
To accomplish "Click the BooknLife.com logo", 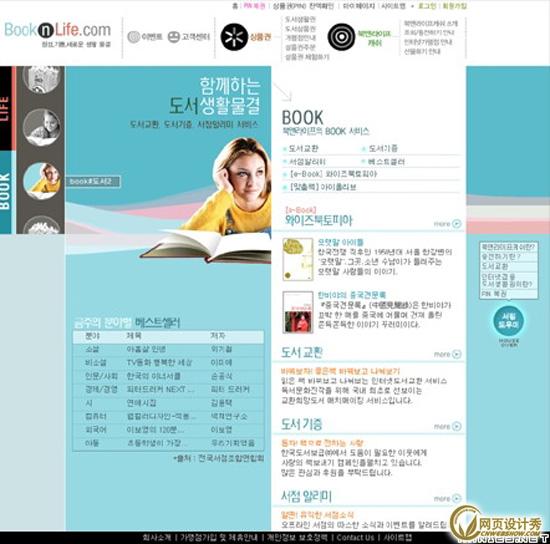I will (x=58, y=30).
